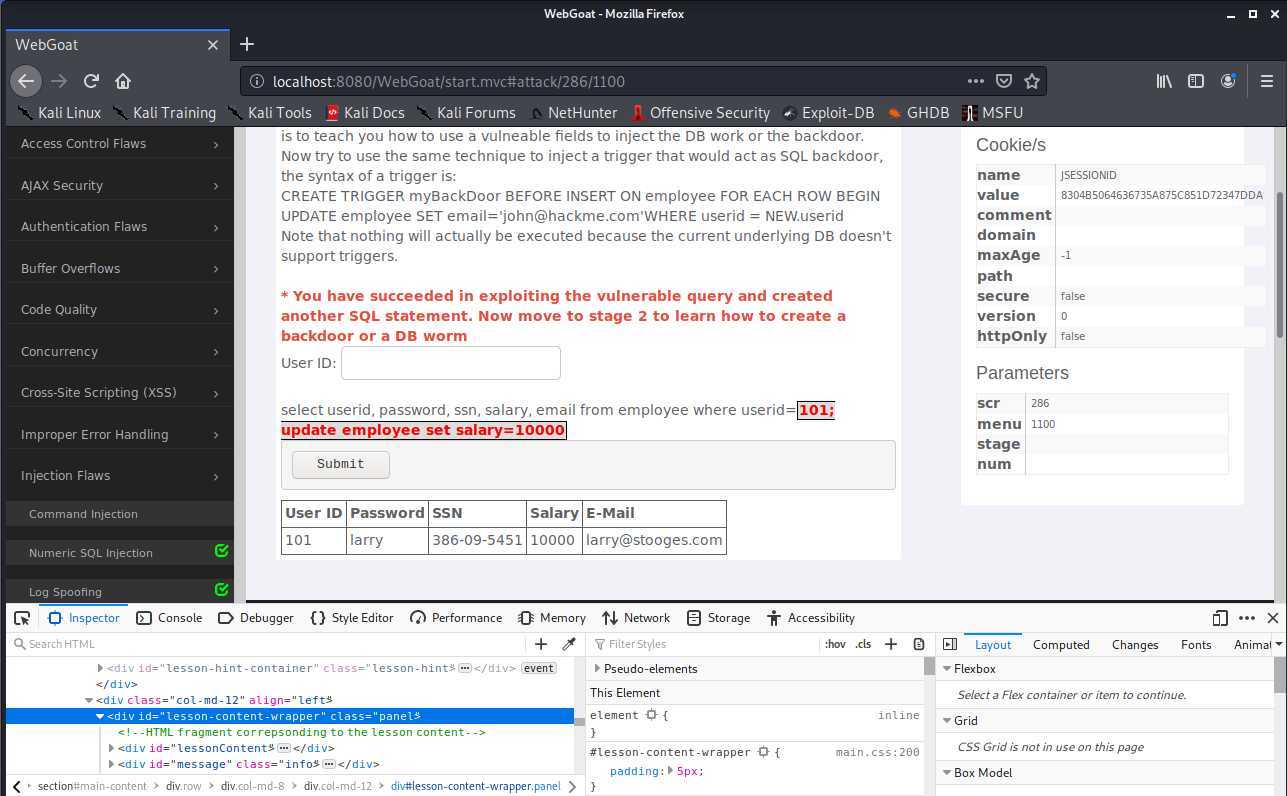This screenshot has width=1287, height=796.
Task: Expand the padding property triangle
Action: (669, 771)
